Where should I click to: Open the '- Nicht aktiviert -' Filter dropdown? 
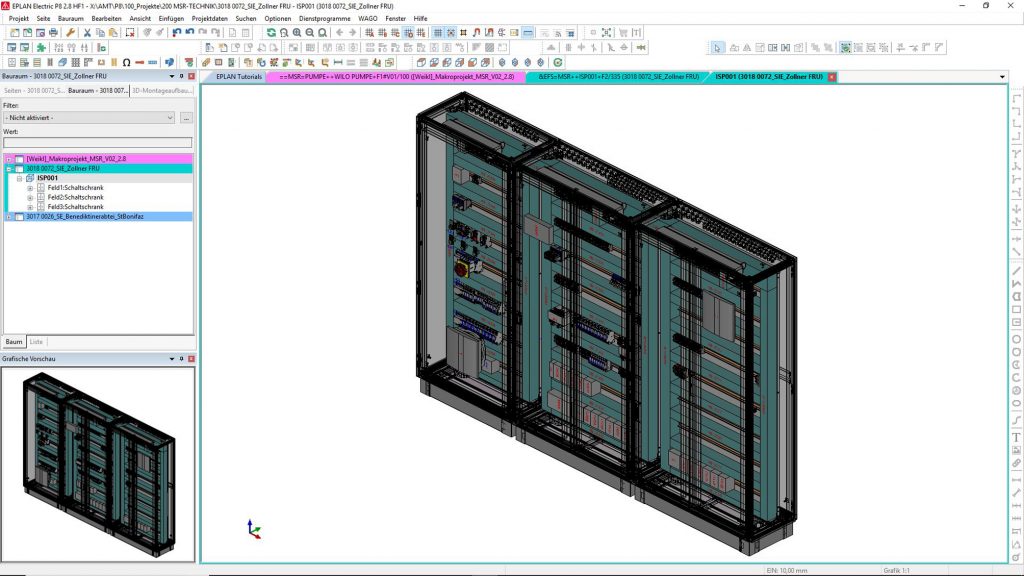88,117
